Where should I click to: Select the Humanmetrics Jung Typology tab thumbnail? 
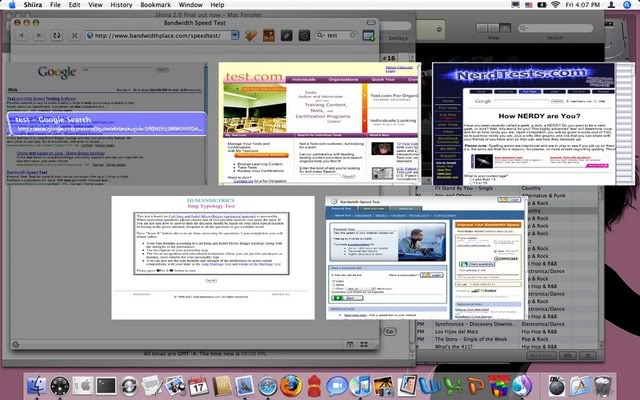pos(213,258)
